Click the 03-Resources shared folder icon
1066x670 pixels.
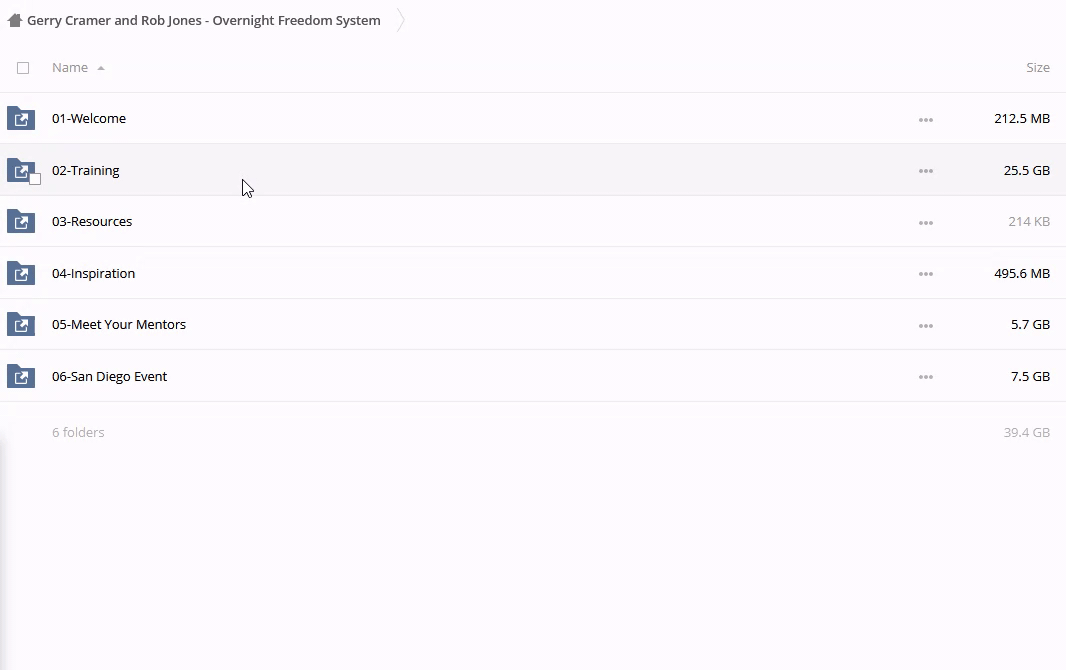click(x=21, y=222)
